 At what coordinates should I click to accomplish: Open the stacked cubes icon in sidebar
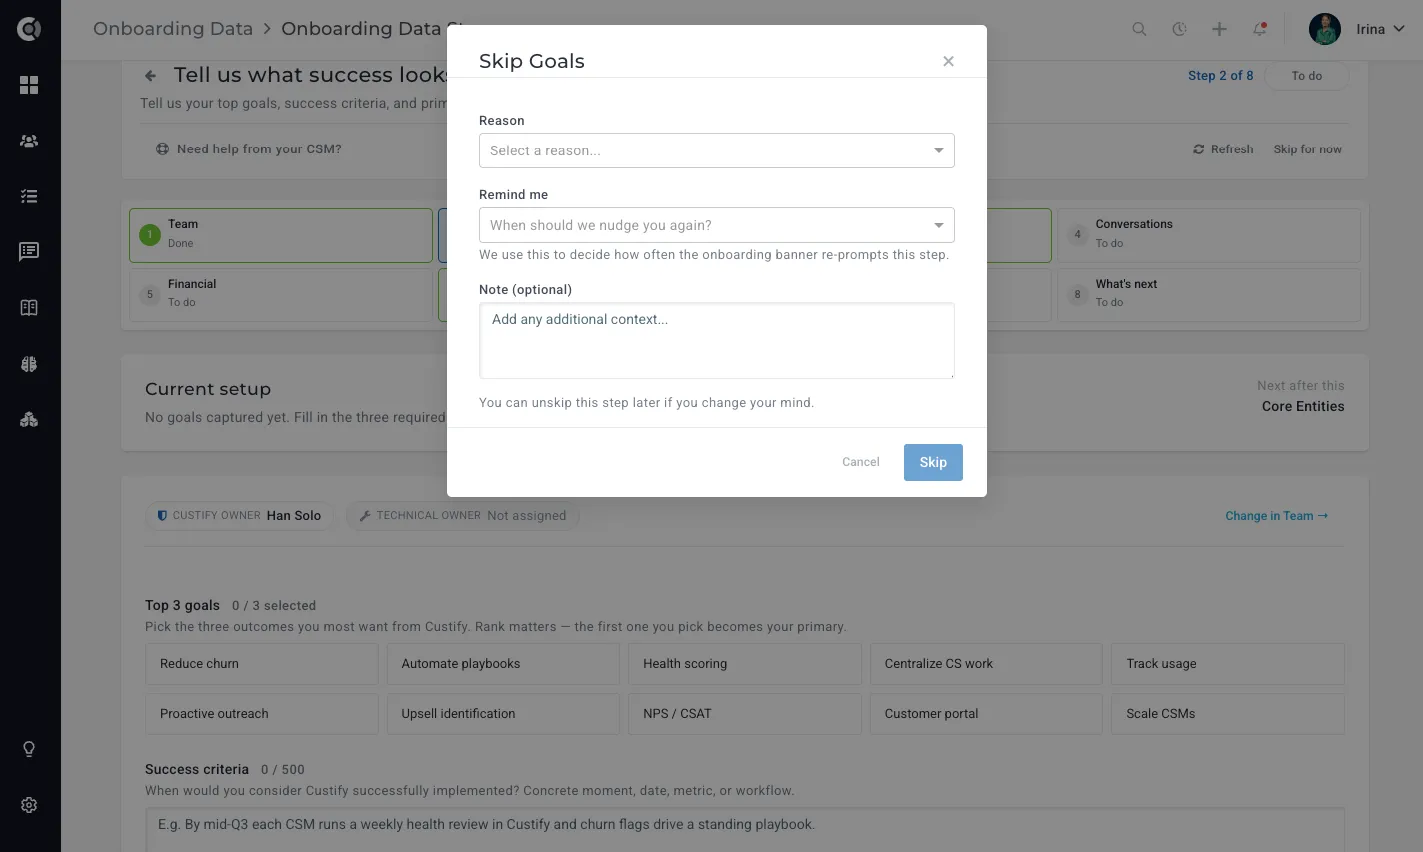[29, 420]
